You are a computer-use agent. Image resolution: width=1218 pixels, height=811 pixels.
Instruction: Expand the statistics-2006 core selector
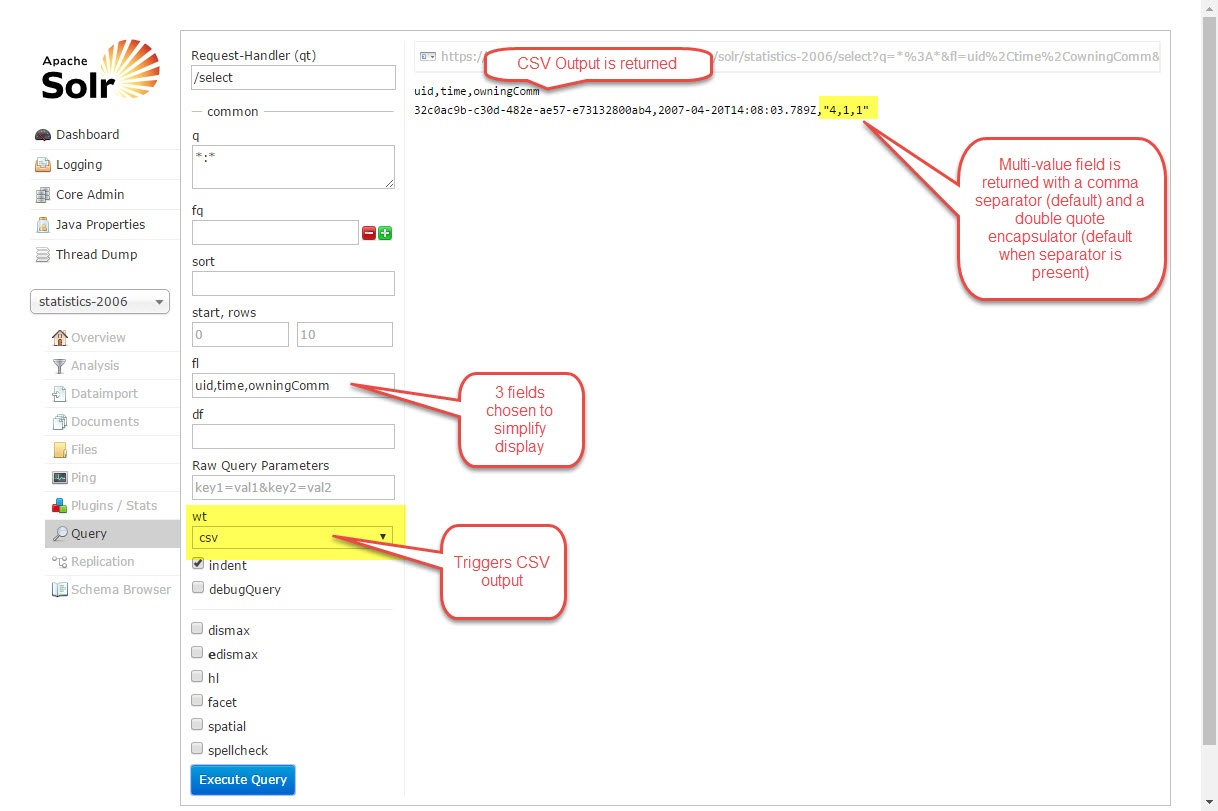(x=100, y=302)
